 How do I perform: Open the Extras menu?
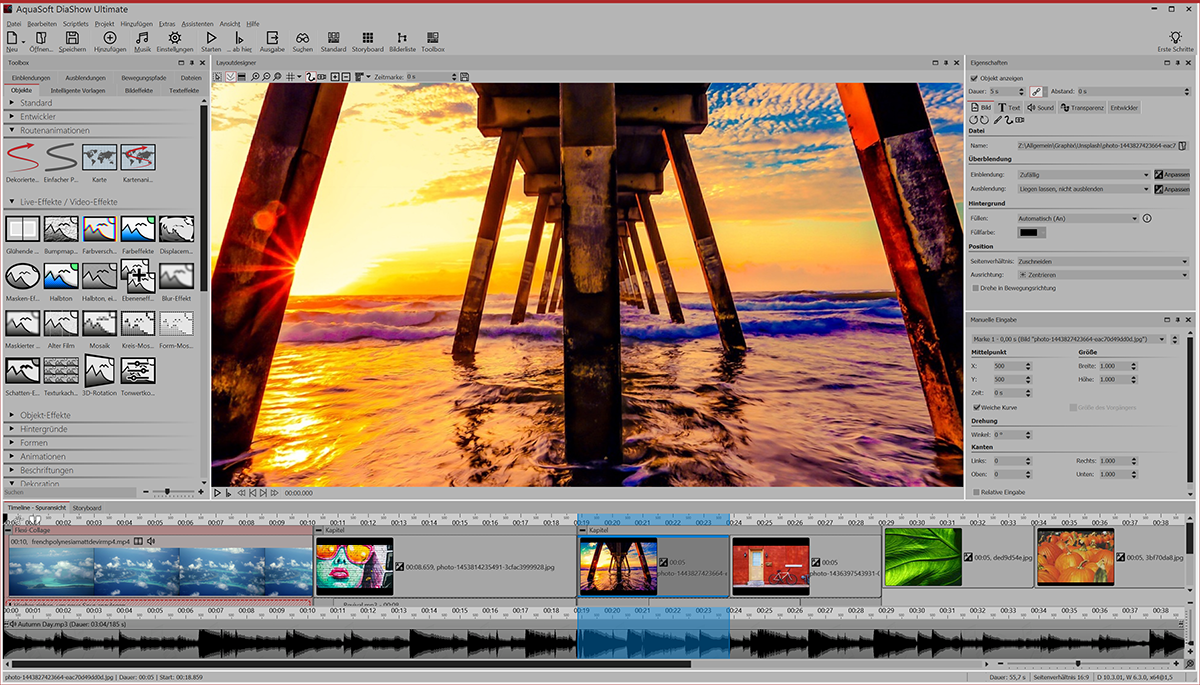tap(166, 23)
